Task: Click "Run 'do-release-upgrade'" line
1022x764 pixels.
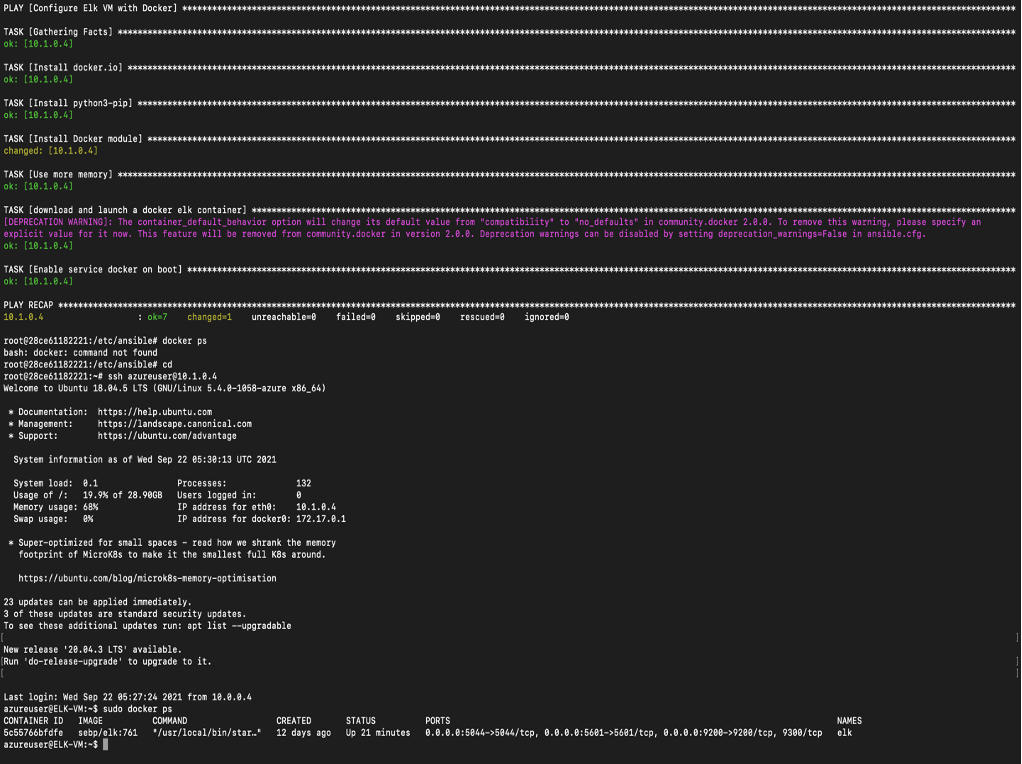Action: 108,662
